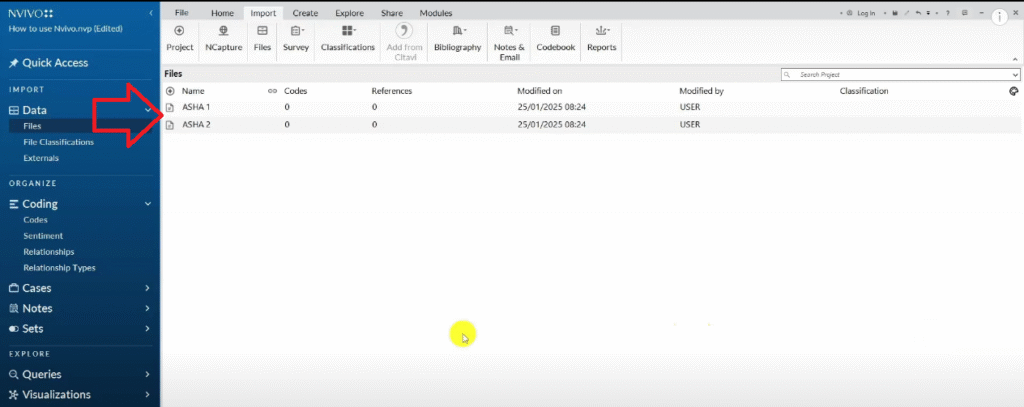Screen dimensions: 1024x407
Task: Open NVivo help question mark
Action: pyautogui.click(x=948, y=13)
